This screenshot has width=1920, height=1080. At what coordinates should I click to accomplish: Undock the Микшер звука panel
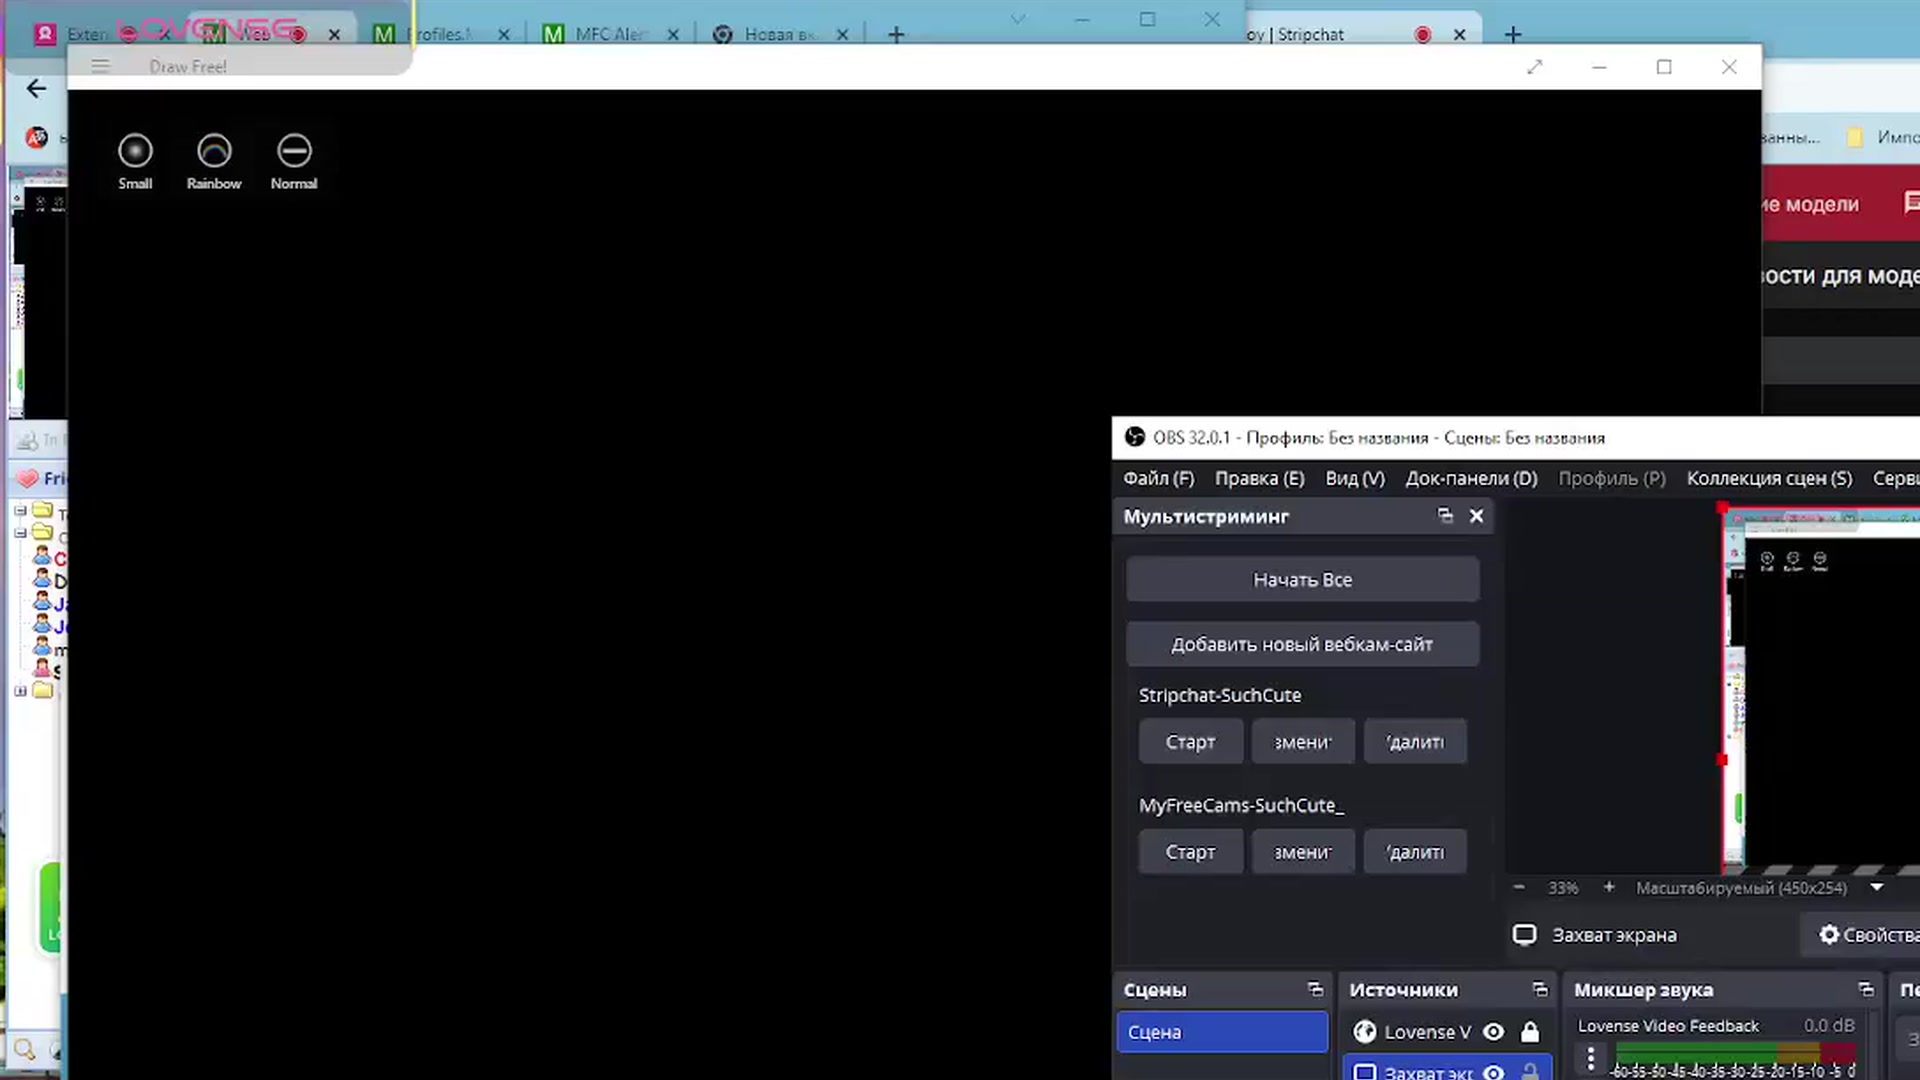click(1866, 989)
